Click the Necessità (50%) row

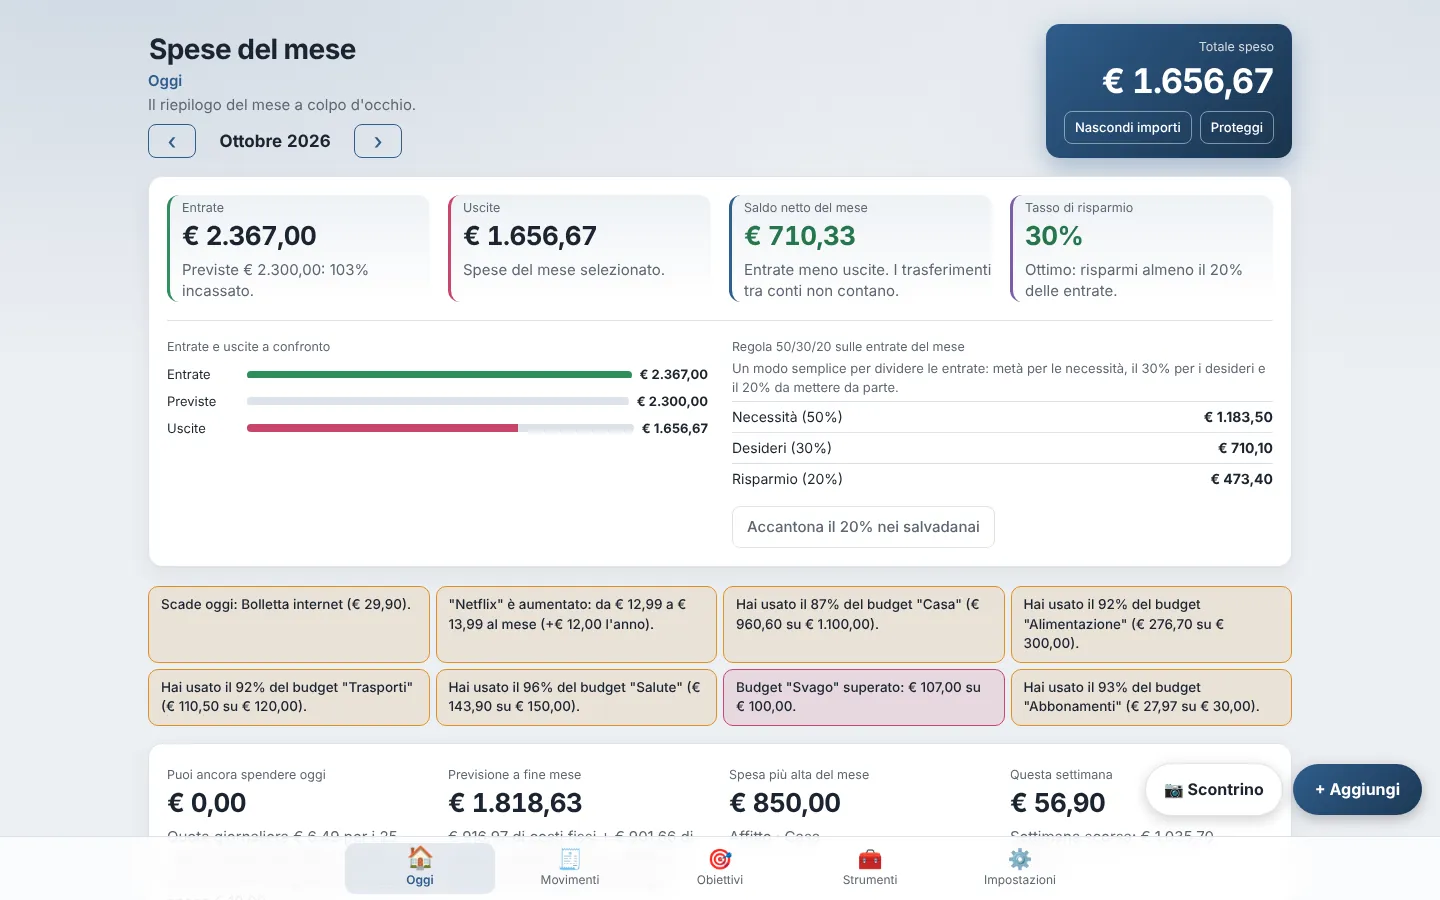1002,417
